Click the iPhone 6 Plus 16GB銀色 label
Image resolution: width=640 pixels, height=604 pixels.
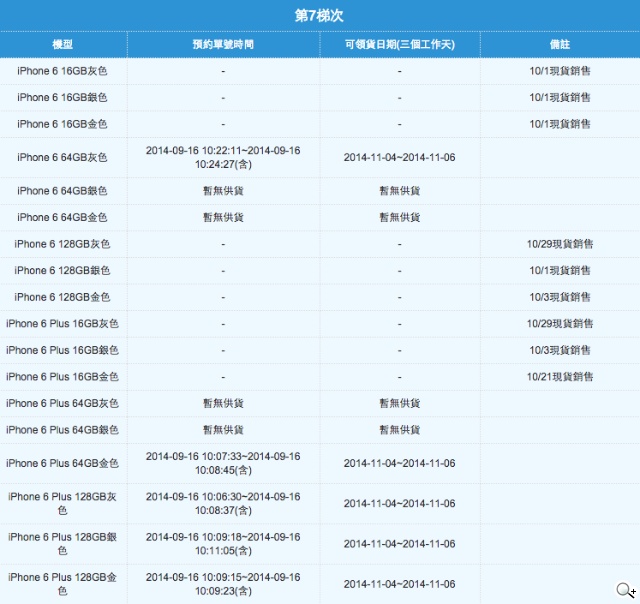click(62, 350)
